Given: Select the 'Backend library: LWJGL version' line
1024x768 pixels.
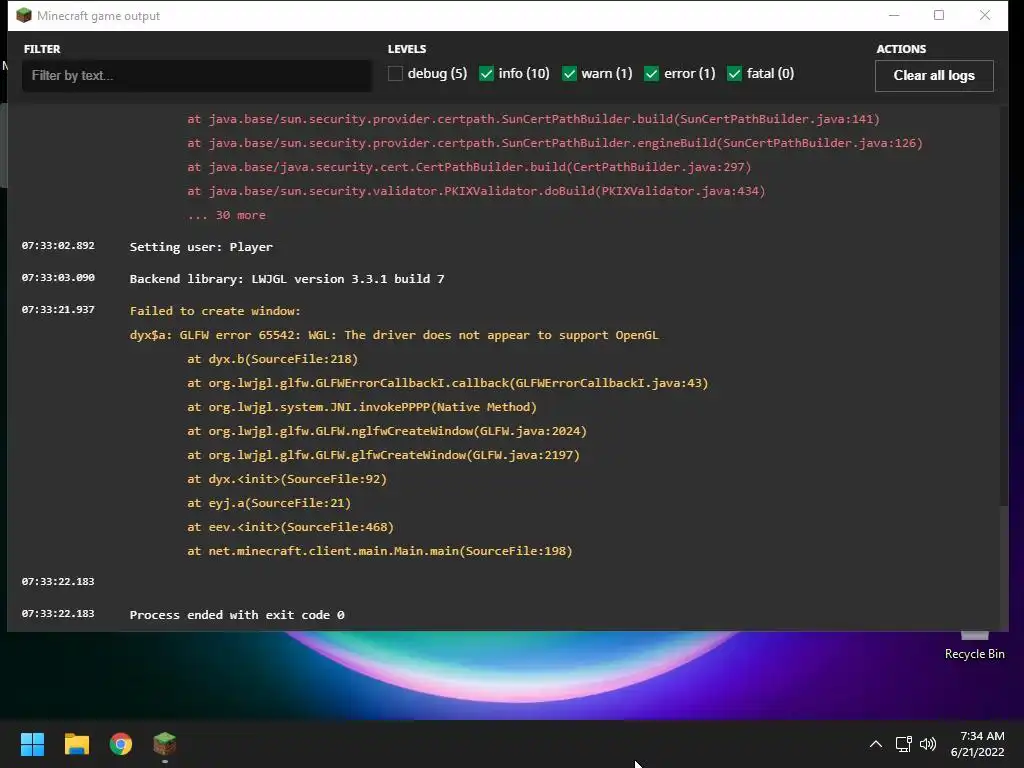Looking at the screenshot, I should click(287, 279).
